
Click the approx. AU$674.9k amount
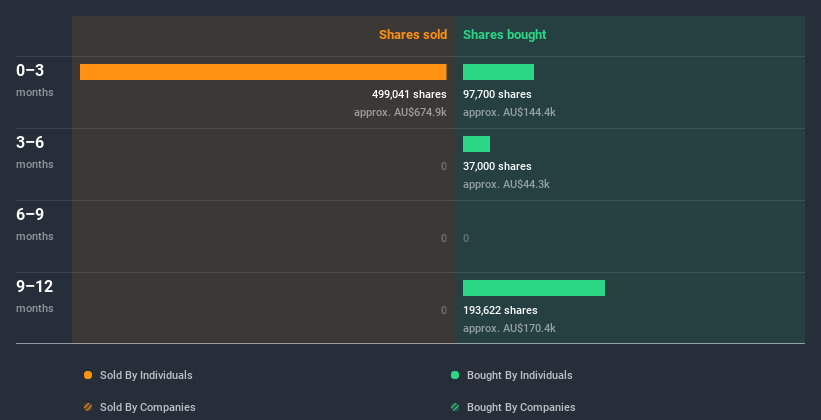coord(401,113)
